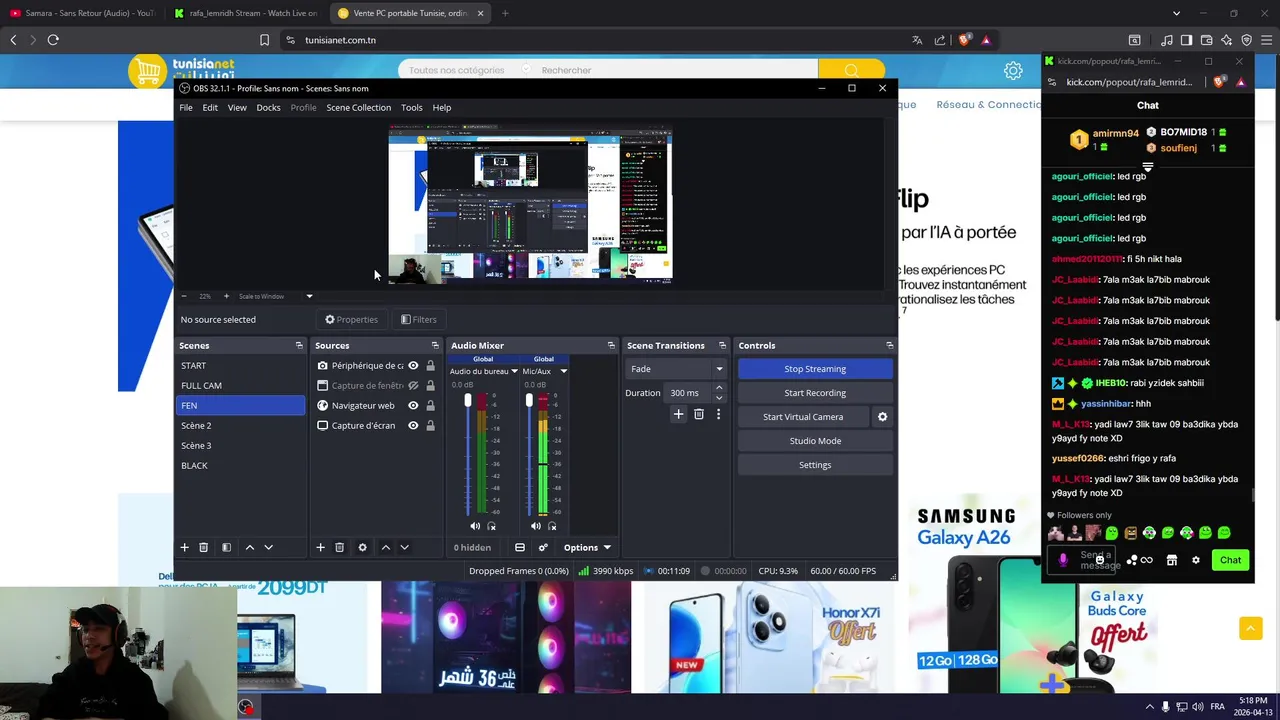Click Studio Mode button
Screen dimensions: 1280x720
tap(815, 441)
